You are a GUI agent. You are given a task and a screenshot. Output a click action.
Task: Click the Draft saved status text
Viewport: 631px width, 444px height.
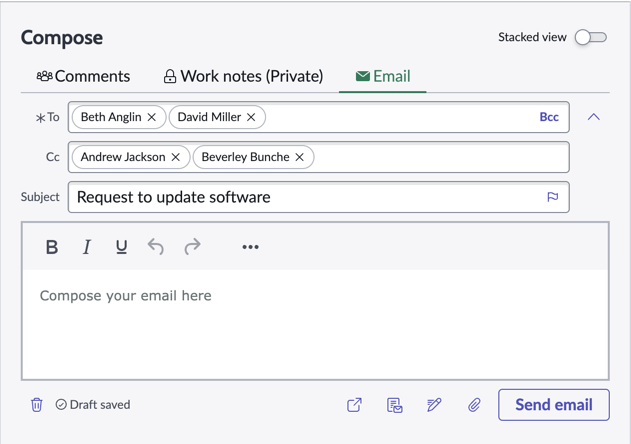[100, 405]
